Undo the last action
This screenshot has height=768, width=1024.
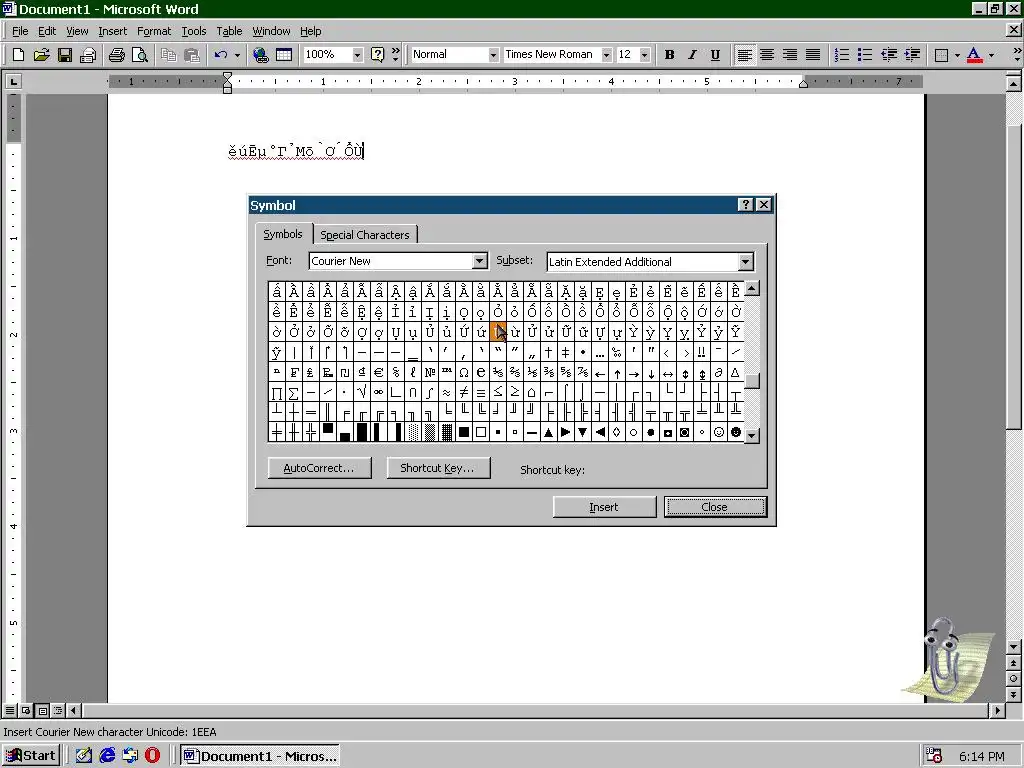(x=221, y=55)
